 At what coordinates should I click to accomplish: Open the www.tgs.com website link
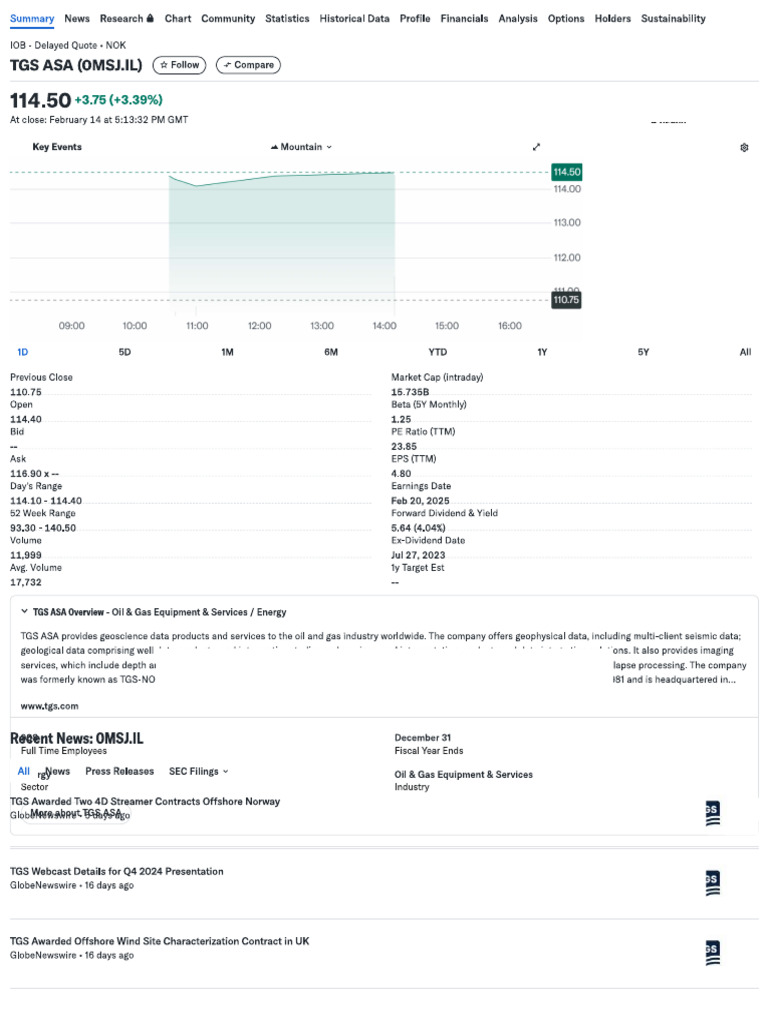coord(49,706)
